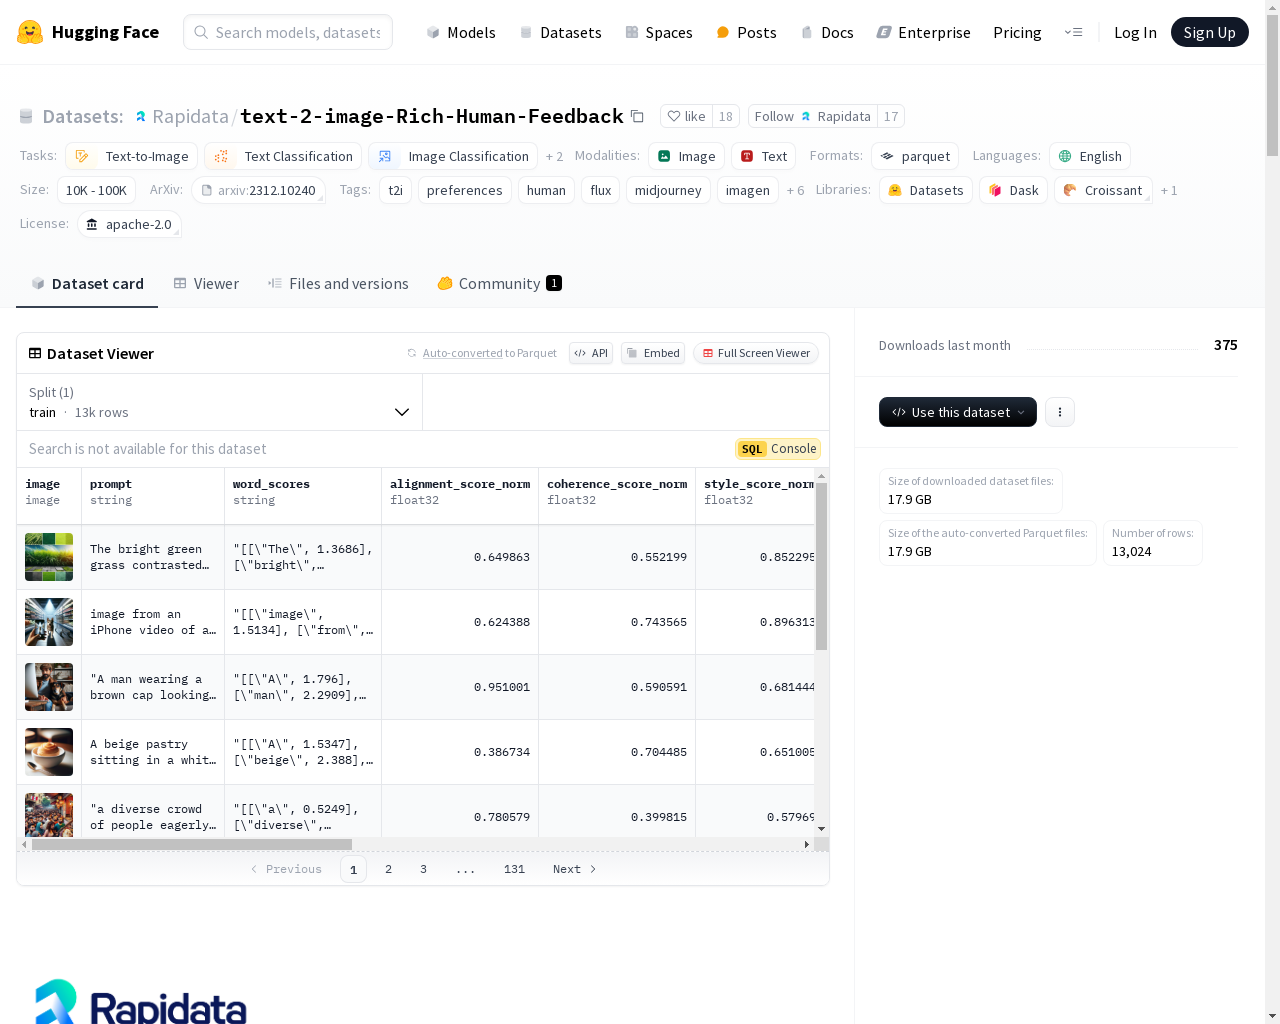
Task: Expand the +2 additional tasks
Action: tap(554, 156)
